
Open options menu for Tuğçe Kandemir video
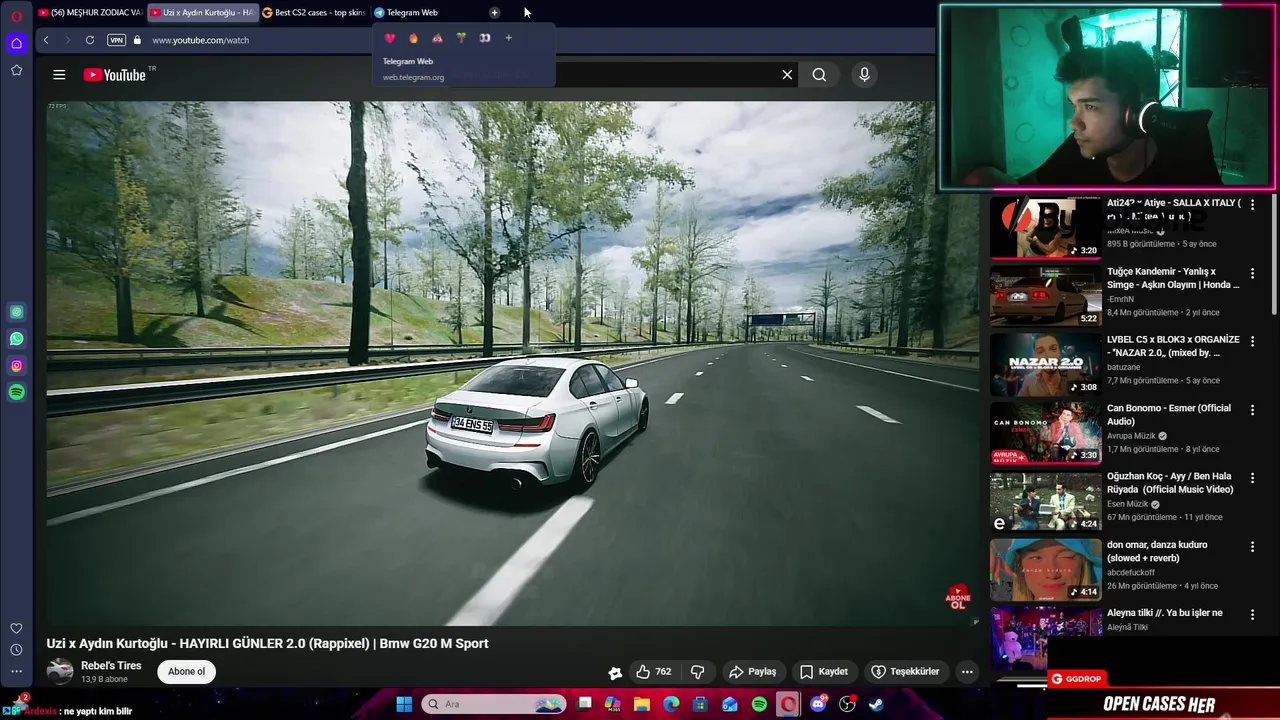[1252, 273]
